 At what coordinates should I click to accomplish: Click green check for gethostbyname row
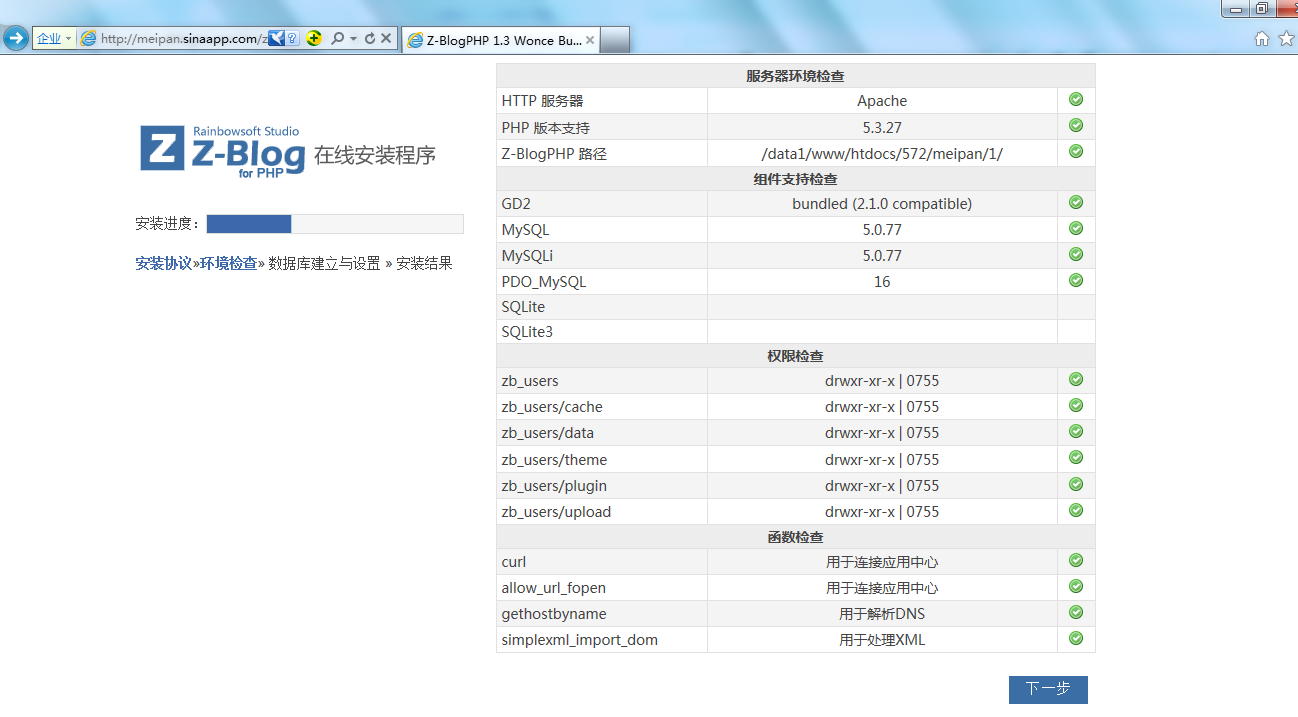1076,613
